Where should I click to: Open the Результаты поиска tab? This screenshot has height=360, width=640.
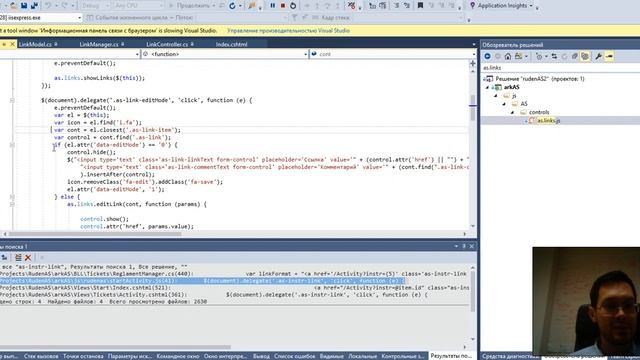[x=451, y=356]
